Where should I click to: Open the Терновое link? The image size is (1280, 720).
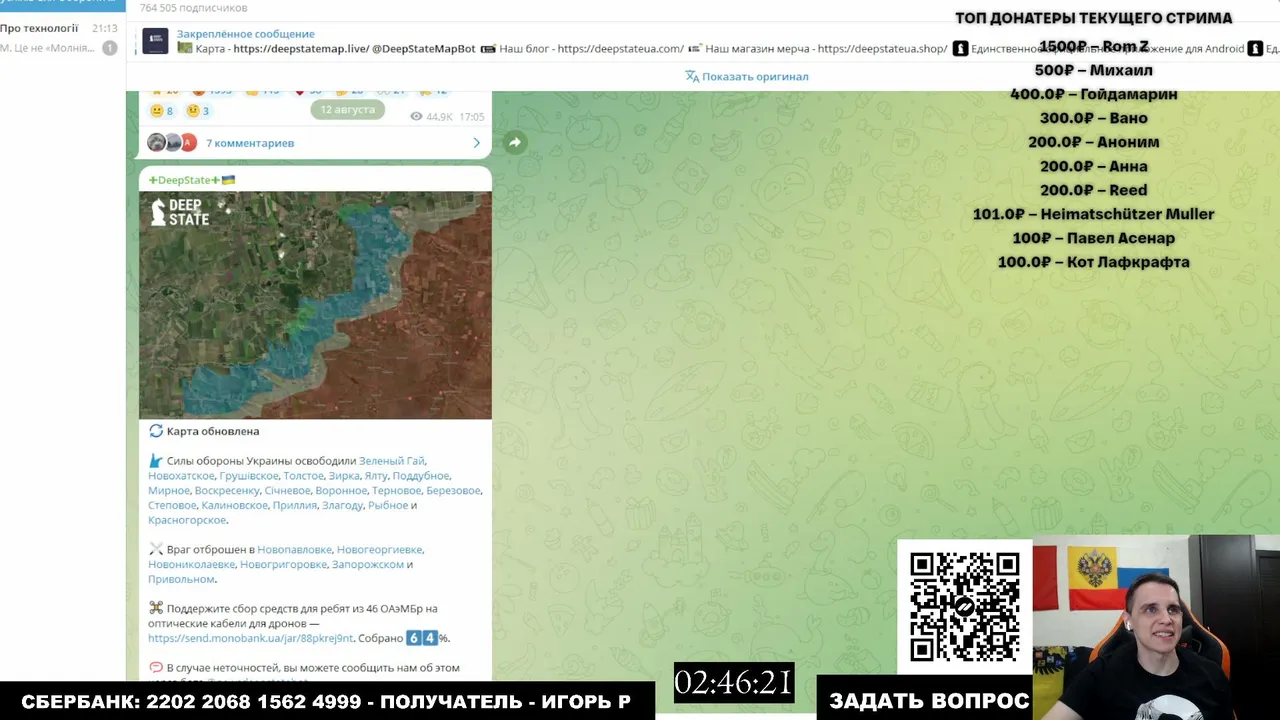397,491
